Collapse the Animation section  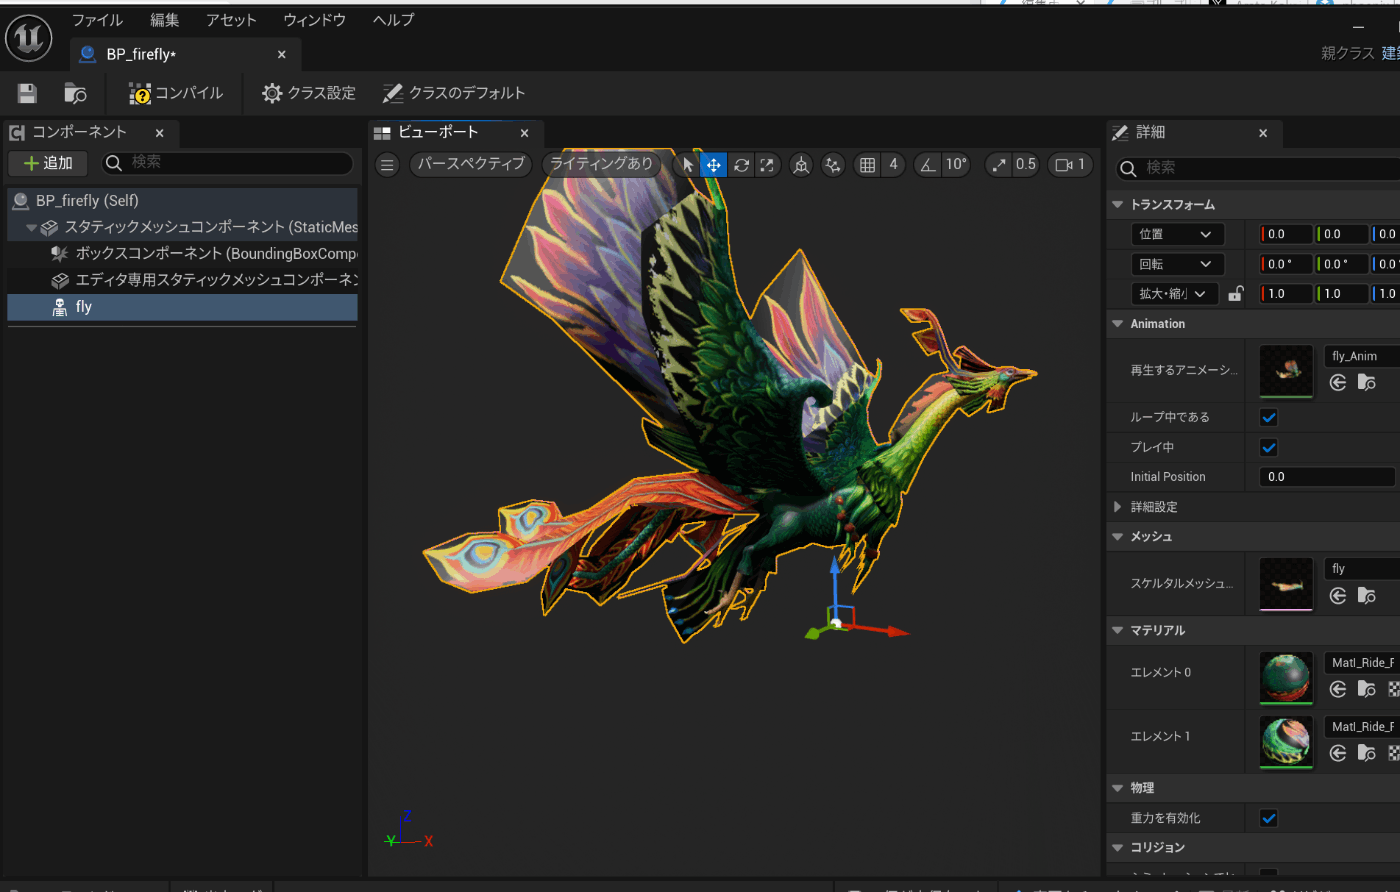point(1117,324)
